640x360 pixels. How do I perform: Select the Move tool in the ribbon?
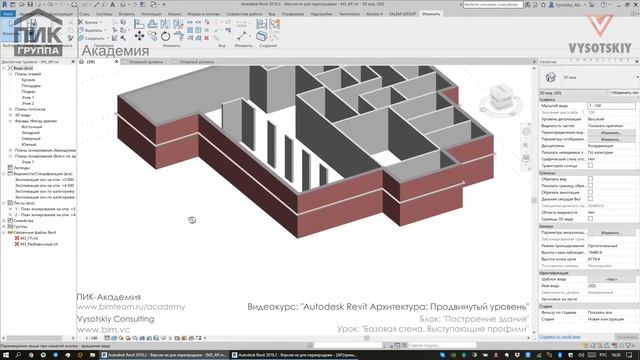(139, 36)
